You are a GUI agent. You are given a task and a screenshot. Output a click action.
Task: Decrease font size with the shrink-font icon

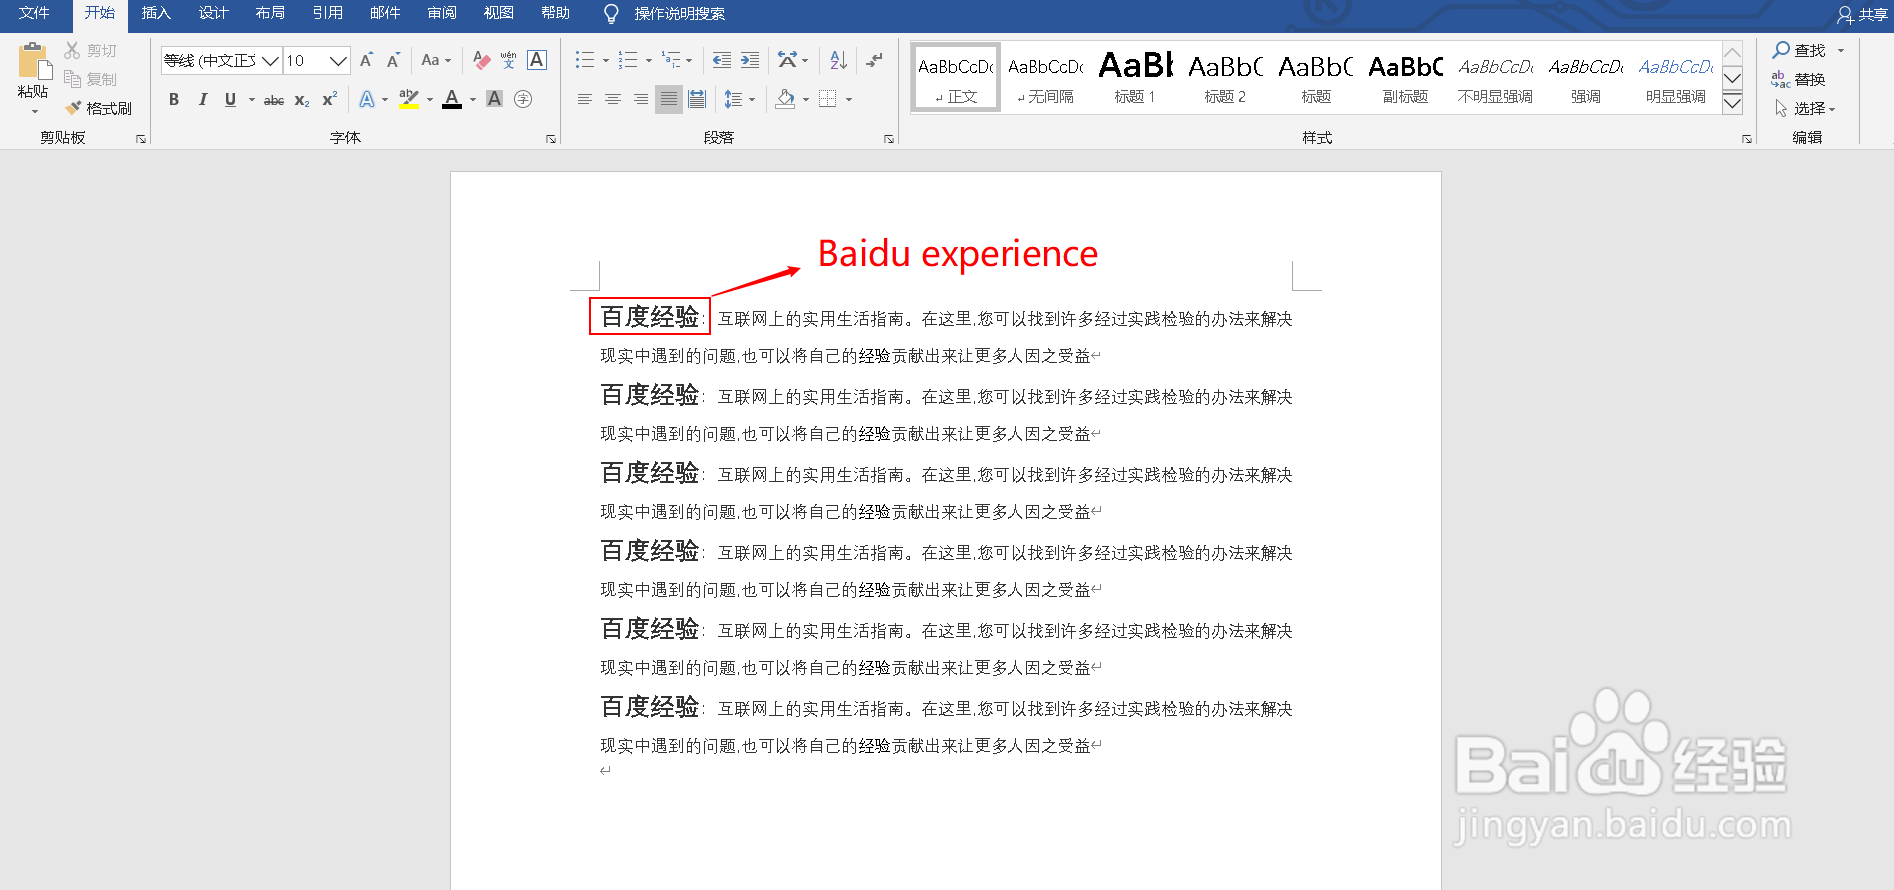[x=393, y=60]
